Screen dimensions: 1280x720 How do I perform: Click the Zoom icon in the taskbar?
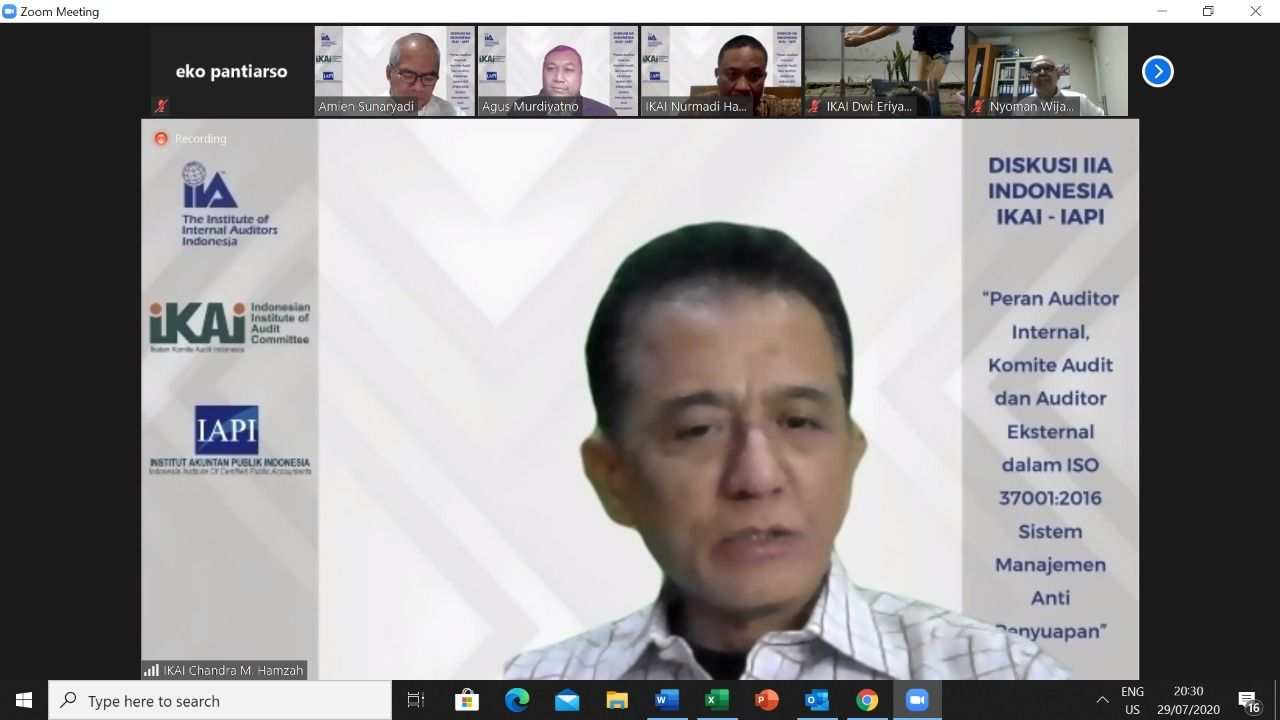pos(917,700)
